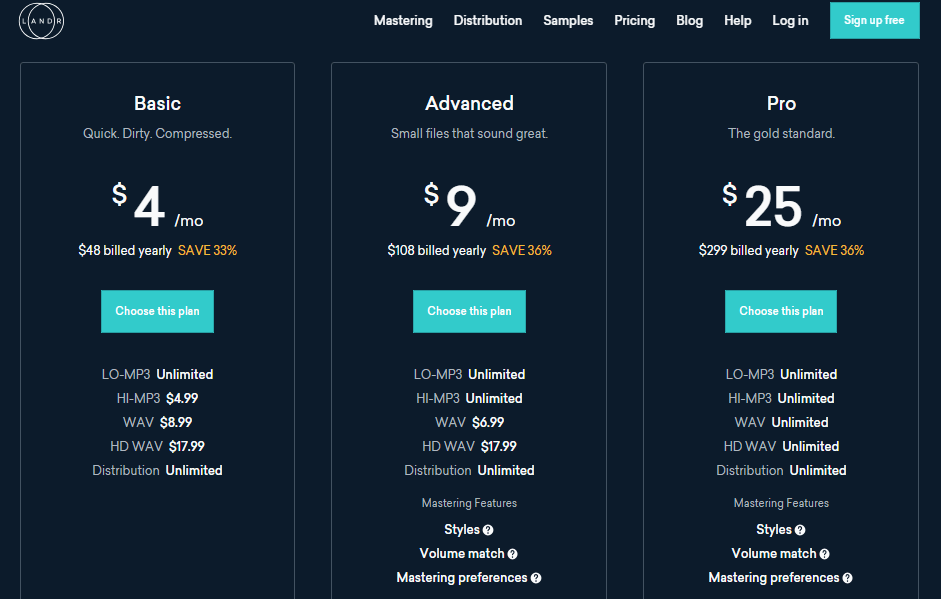Click help icon beside Advanced Mastering preferences
941x599 pixels.
(536, 578)
